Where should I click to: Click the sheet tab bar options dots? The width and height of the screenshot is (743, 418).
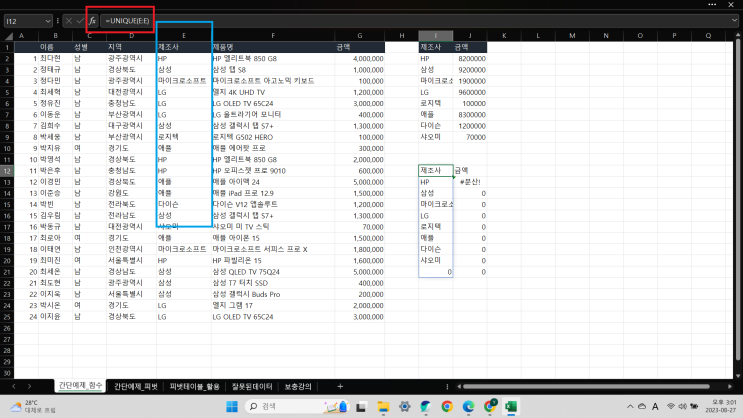click(x=447, y=387)
